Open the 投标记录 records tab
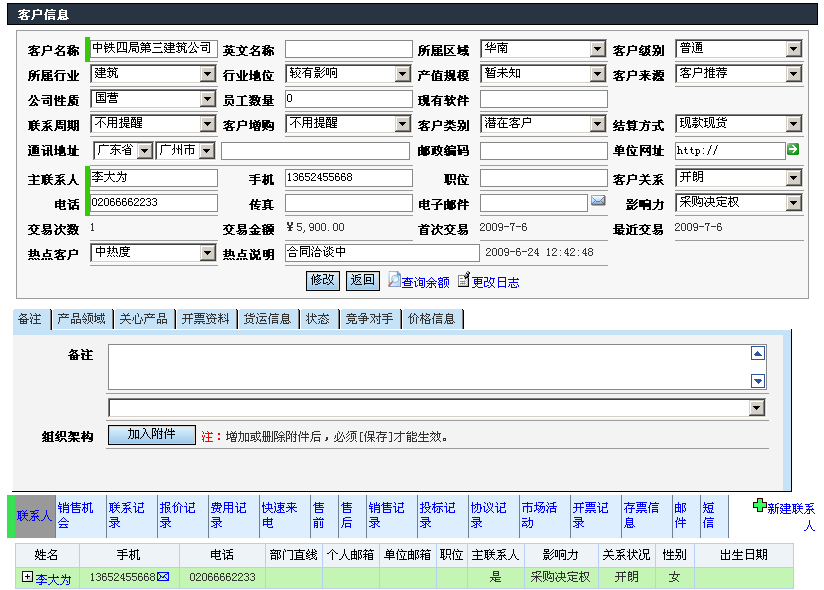Viewport: 824px width, 590px height. point(442,515)
